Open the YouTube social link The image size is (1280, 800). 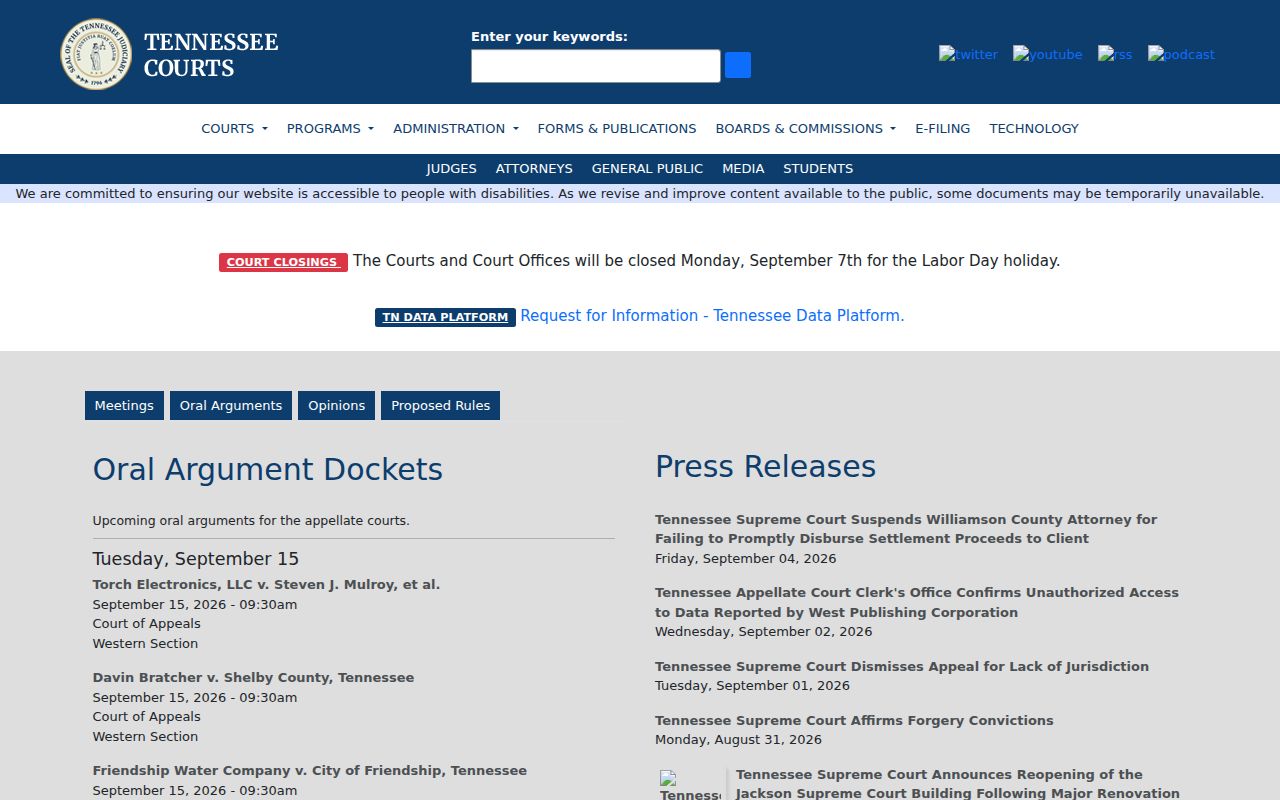[x=1047, y=54]
